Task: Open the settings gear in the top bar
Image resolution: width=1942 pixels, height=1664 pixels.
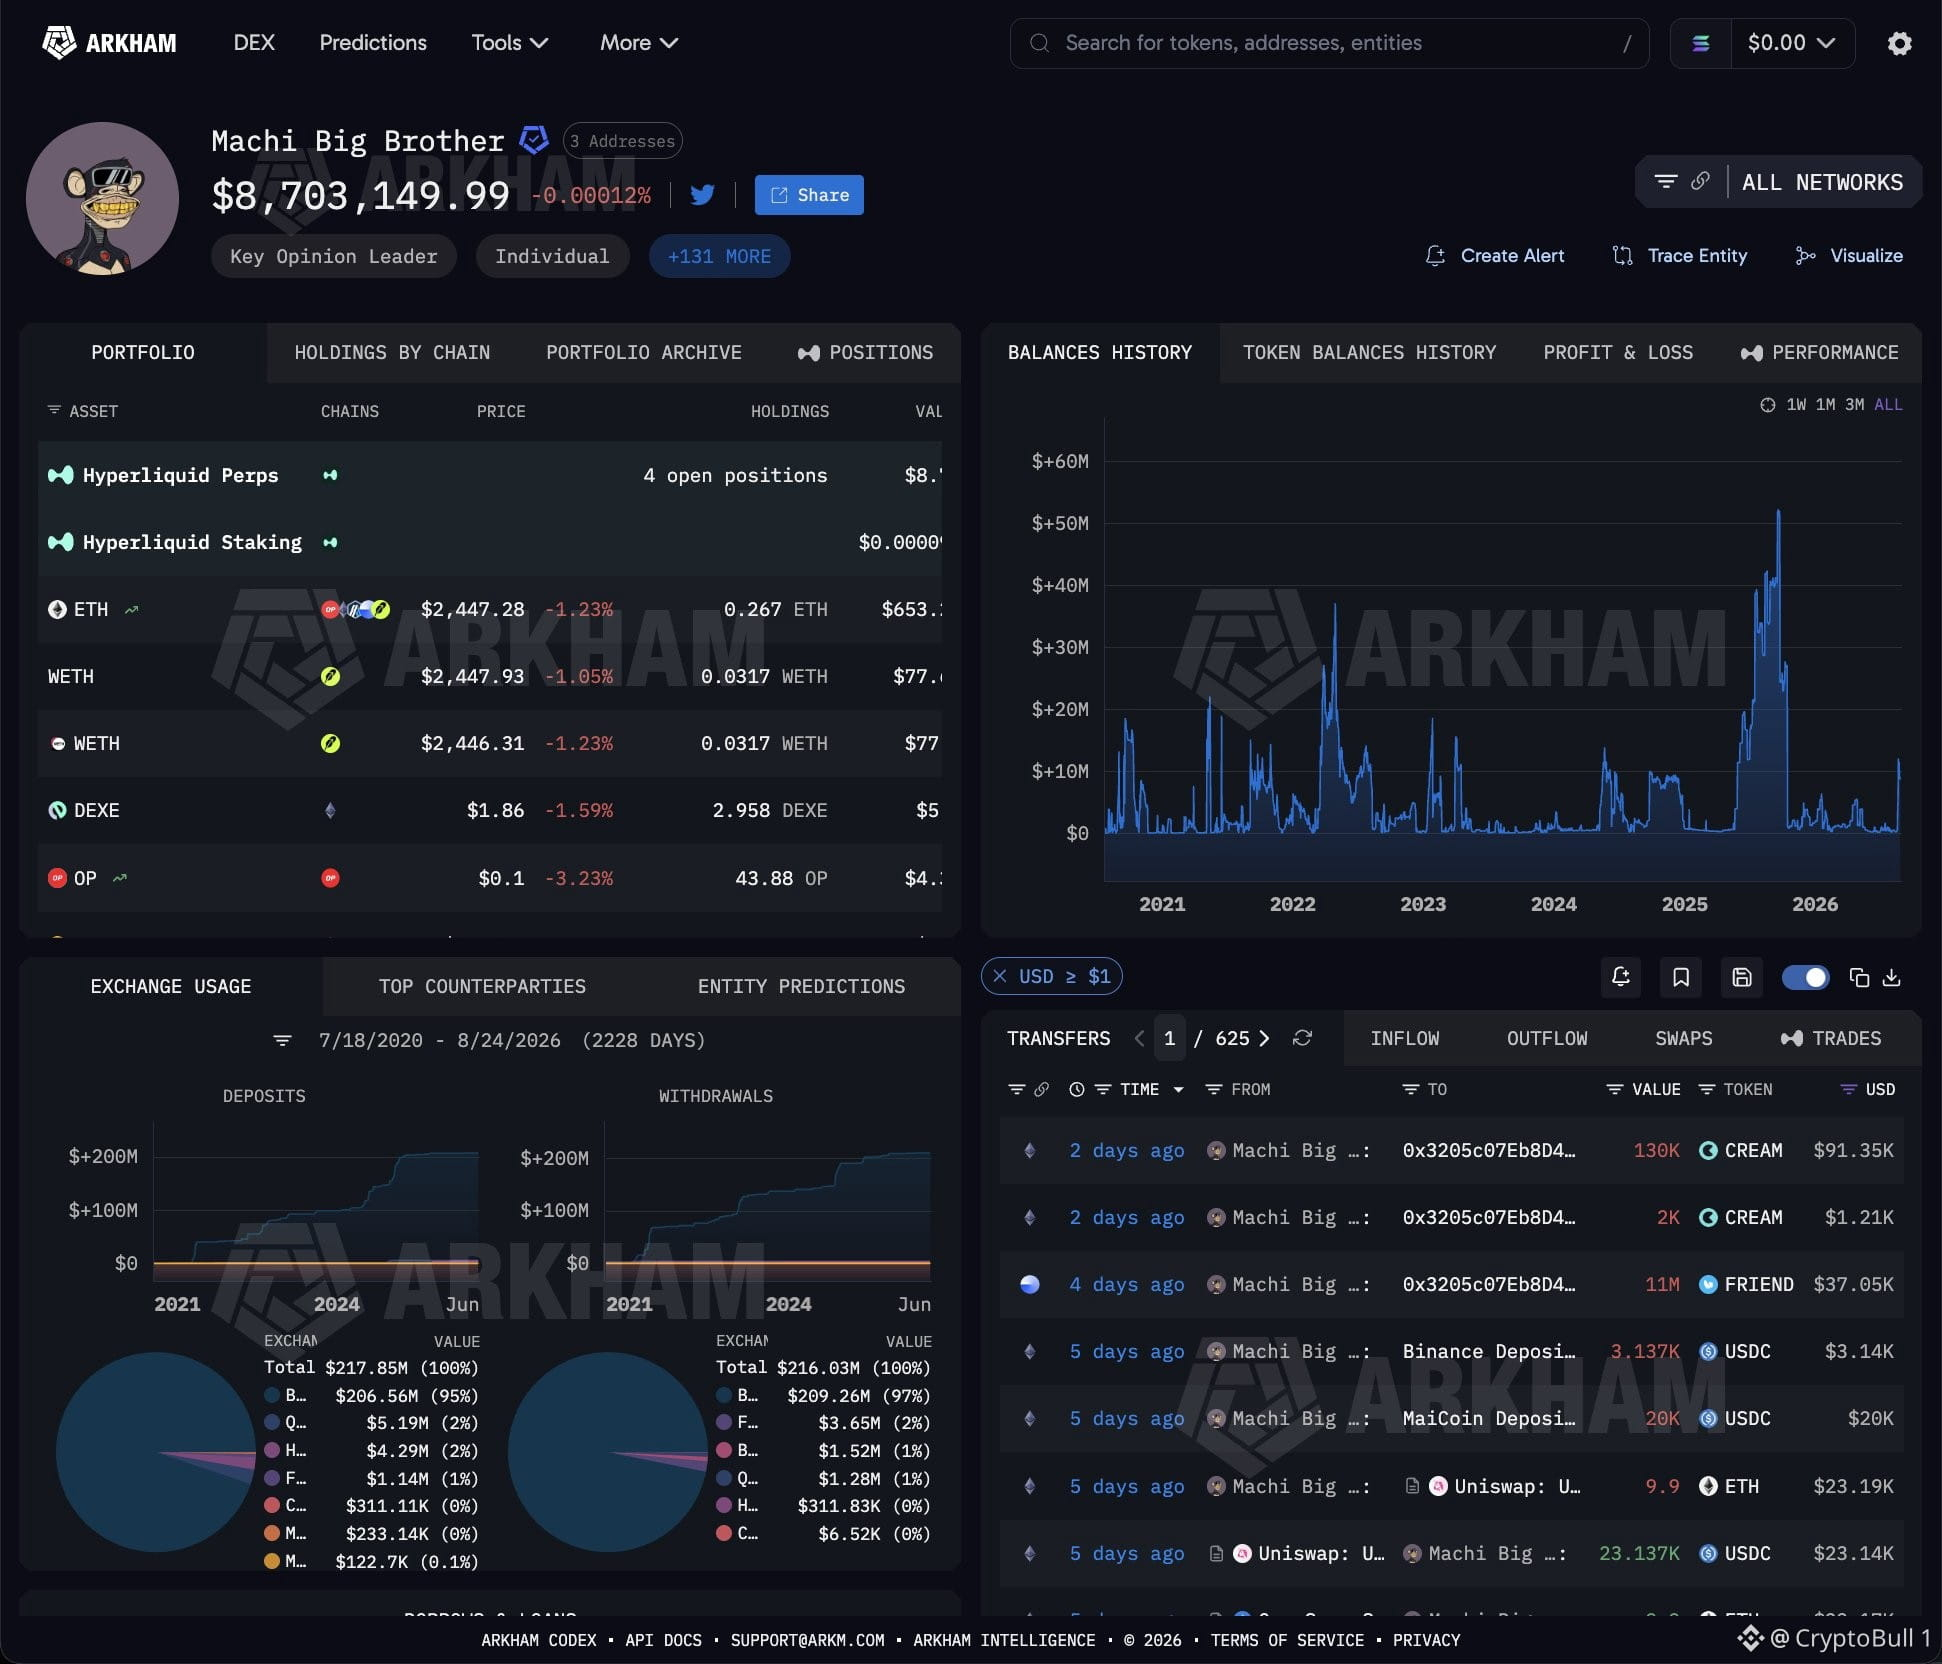Action: pyautogui.click(x=1899, y=43)
